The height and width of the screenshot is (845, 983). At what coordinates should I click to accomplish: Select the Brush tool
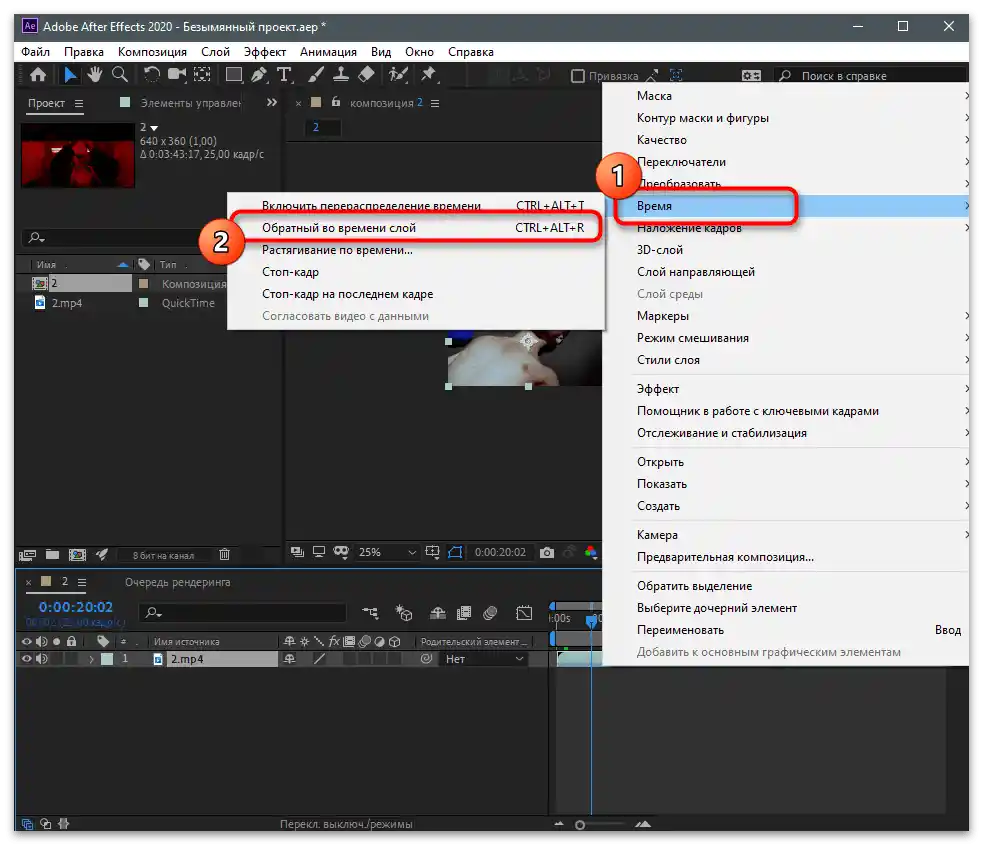(316, 75)
